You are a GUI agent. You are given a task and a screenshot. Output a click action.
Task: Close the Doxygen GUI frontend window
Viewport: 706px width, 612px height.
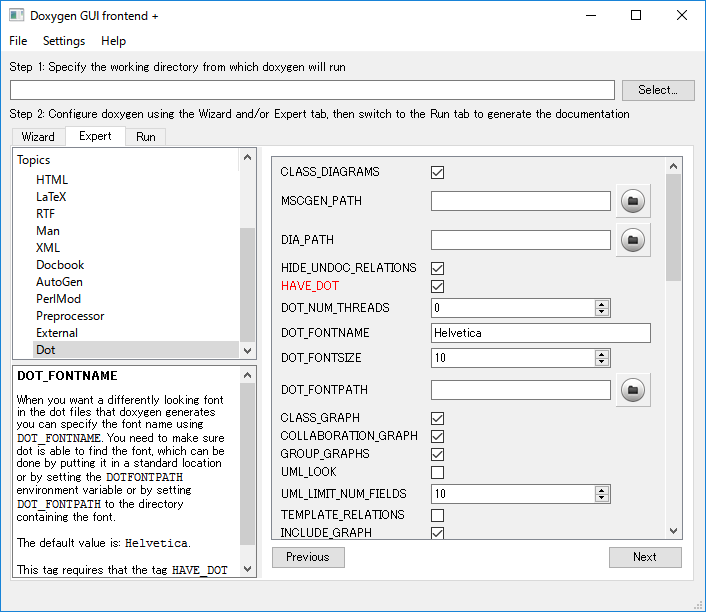pos(682,15)
